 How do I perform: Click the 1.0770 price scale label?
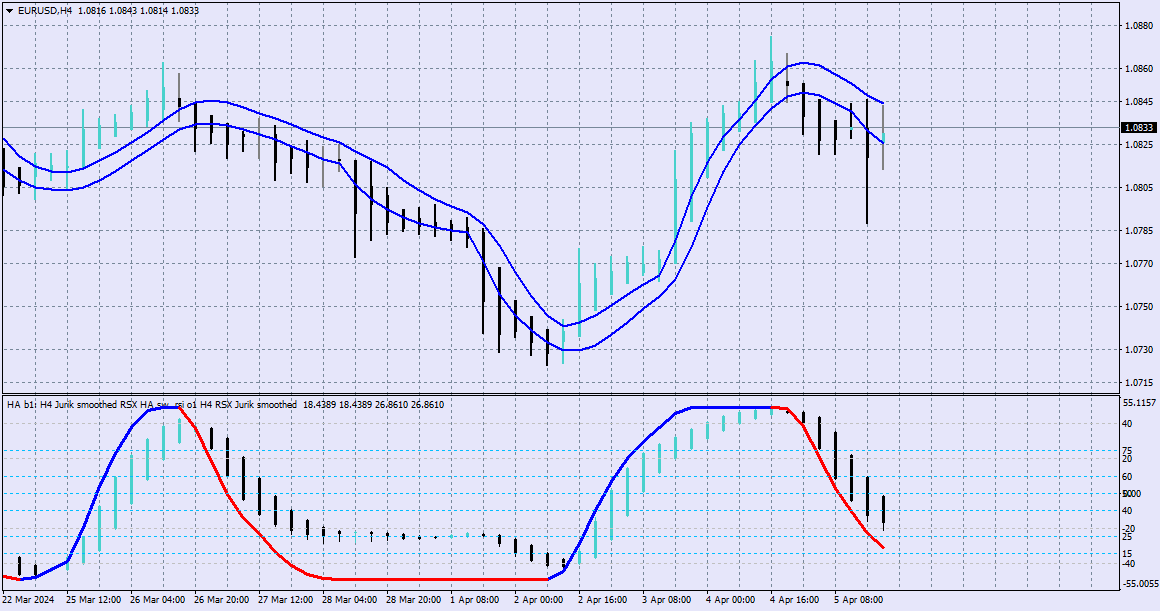click(1139, 263)
